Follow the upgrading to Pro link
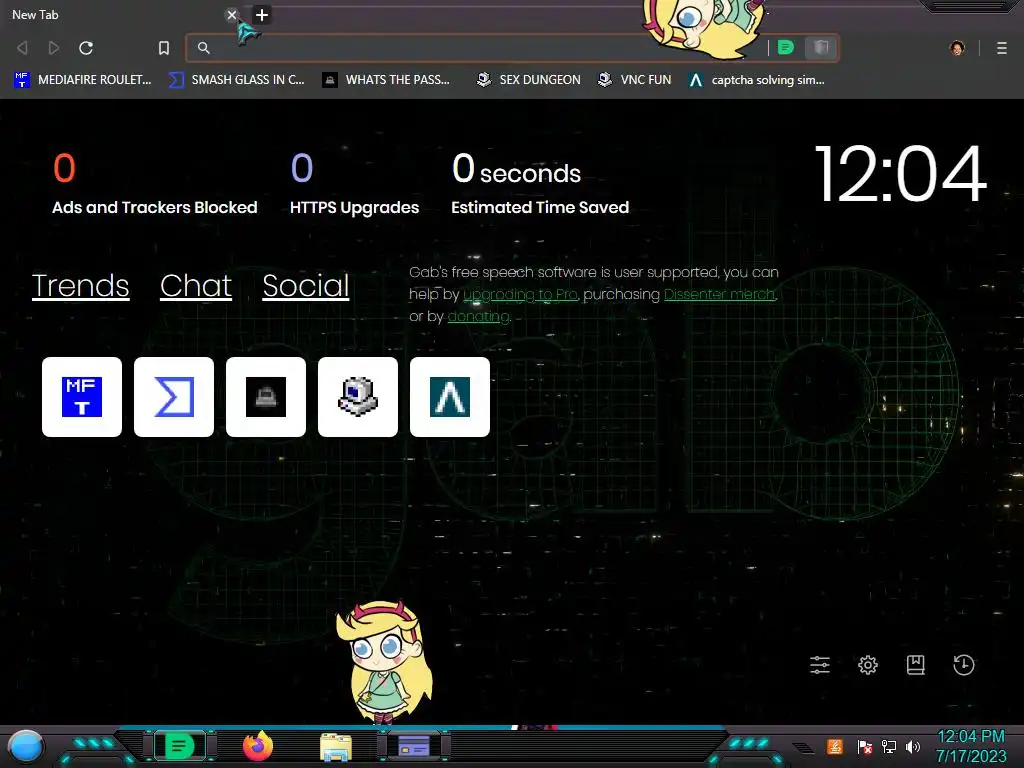1024x768 pixels. [x=520, y=295]
